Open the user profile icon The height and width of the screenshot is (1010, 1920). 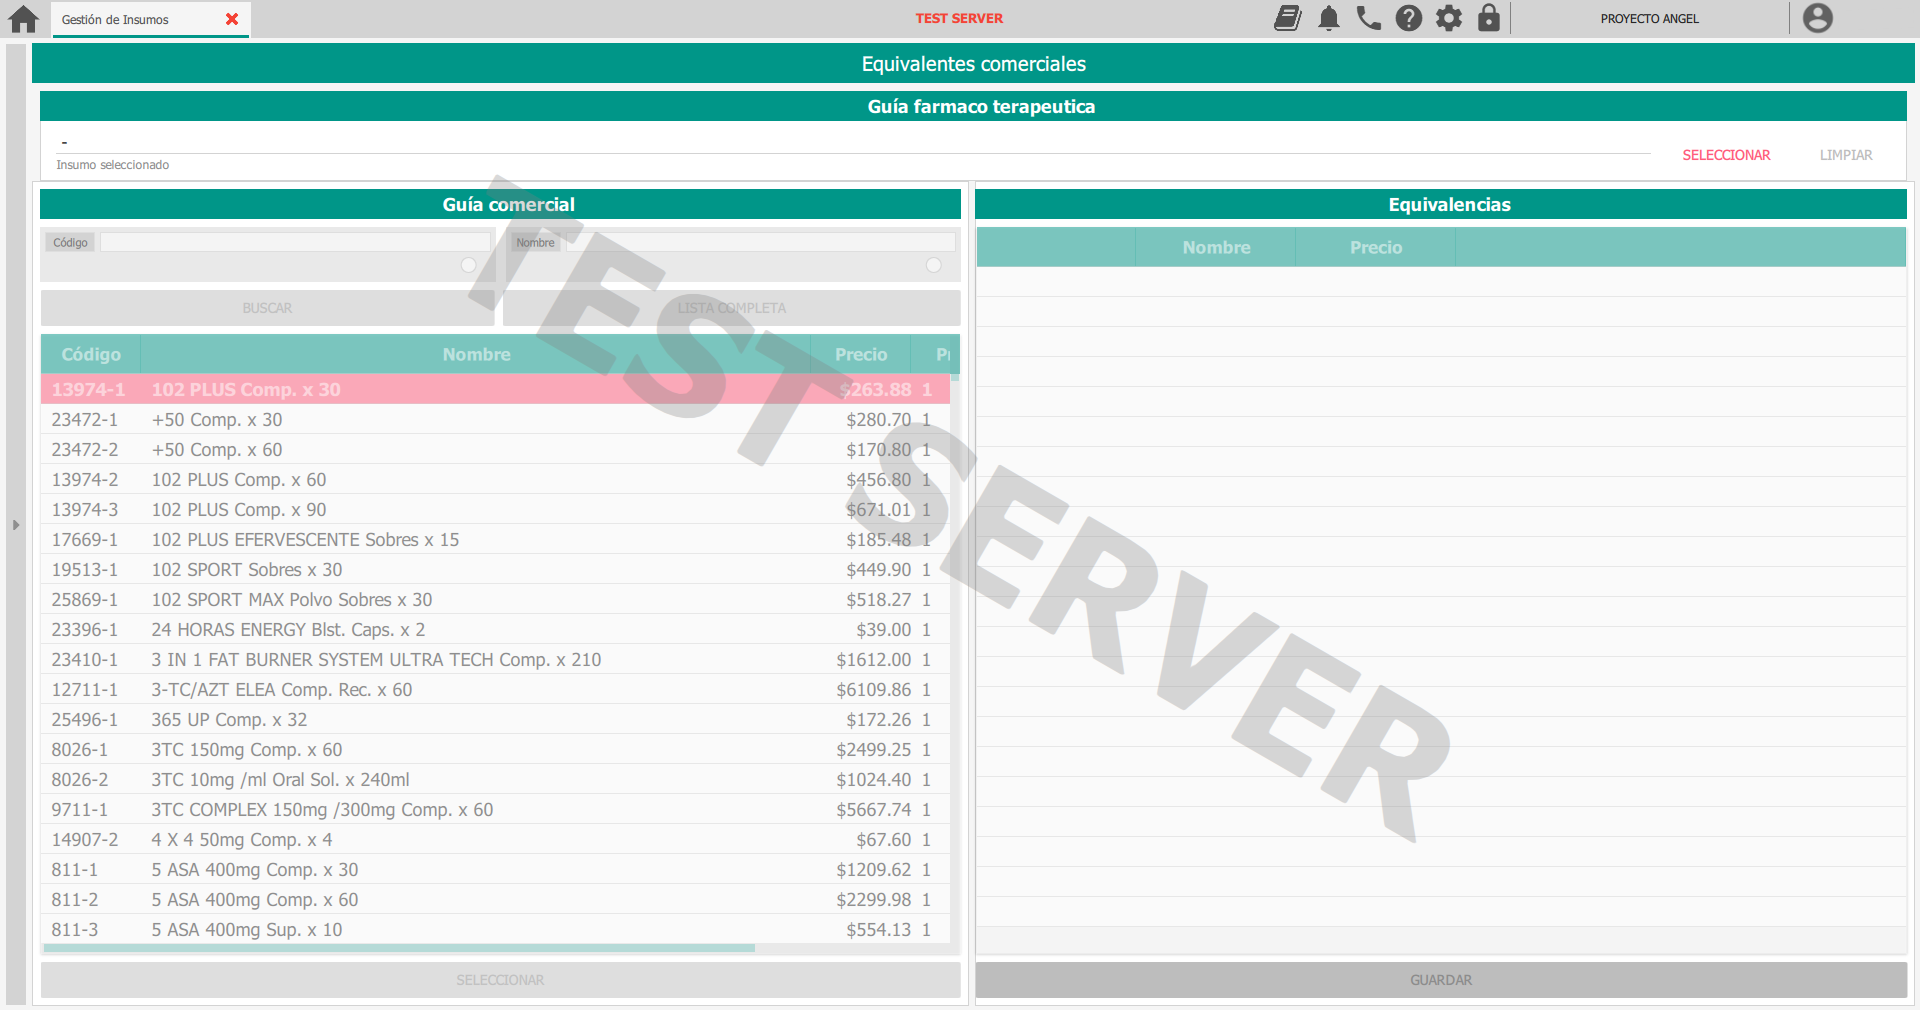click(1817, 18)
